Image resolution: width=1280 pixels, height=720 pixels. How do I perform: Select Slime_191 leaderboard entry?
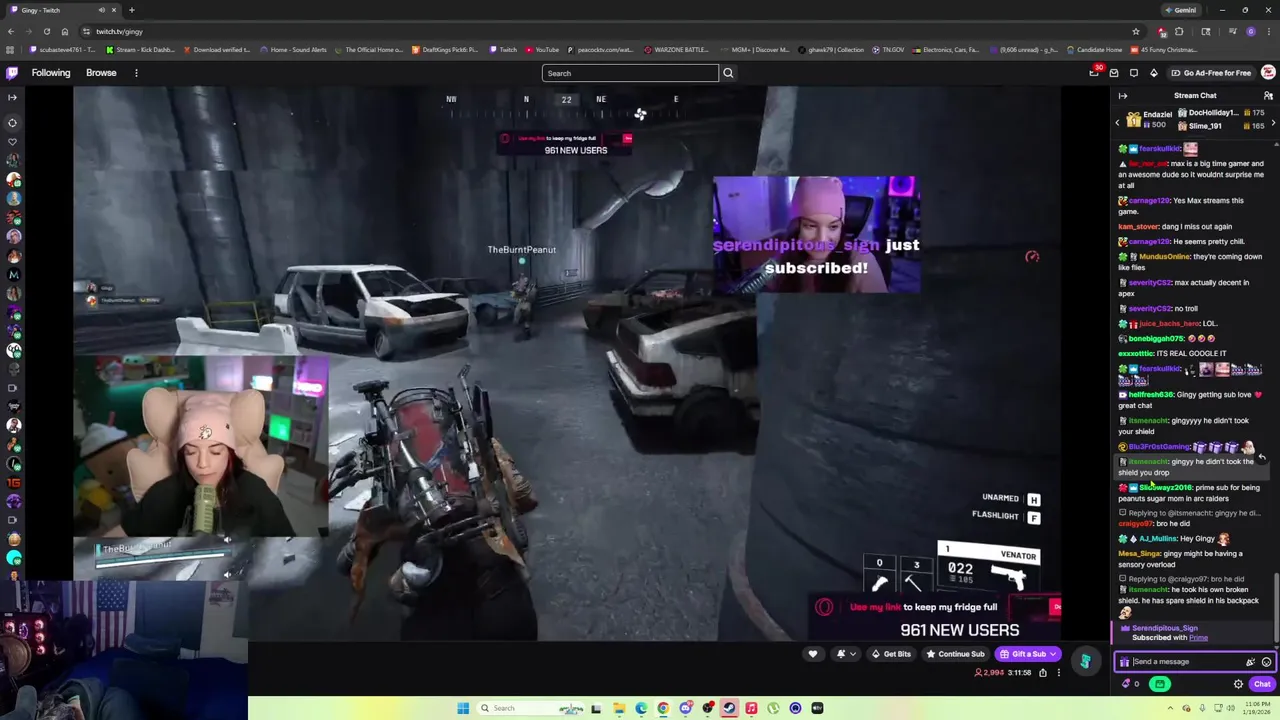(x=1220, y=126)
